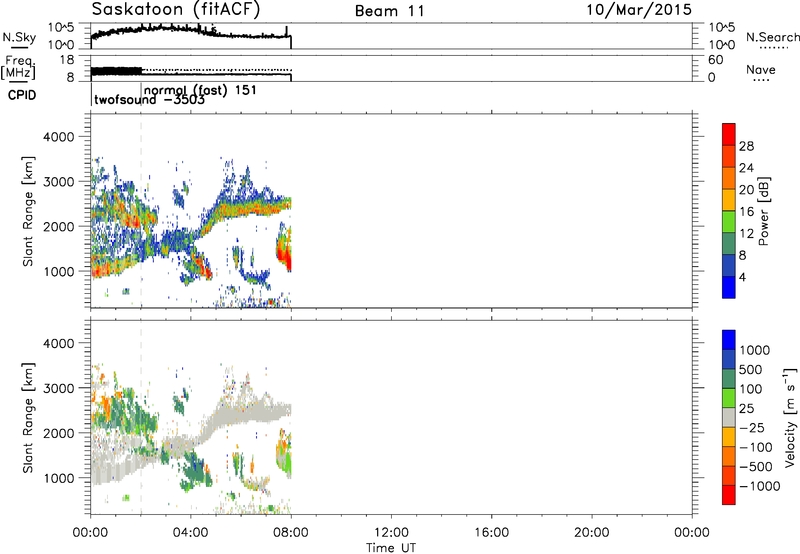Select the -500 to -100 orange Velocity swatch
The width and height of the screenshot is (800, 554).
(729, 457)
